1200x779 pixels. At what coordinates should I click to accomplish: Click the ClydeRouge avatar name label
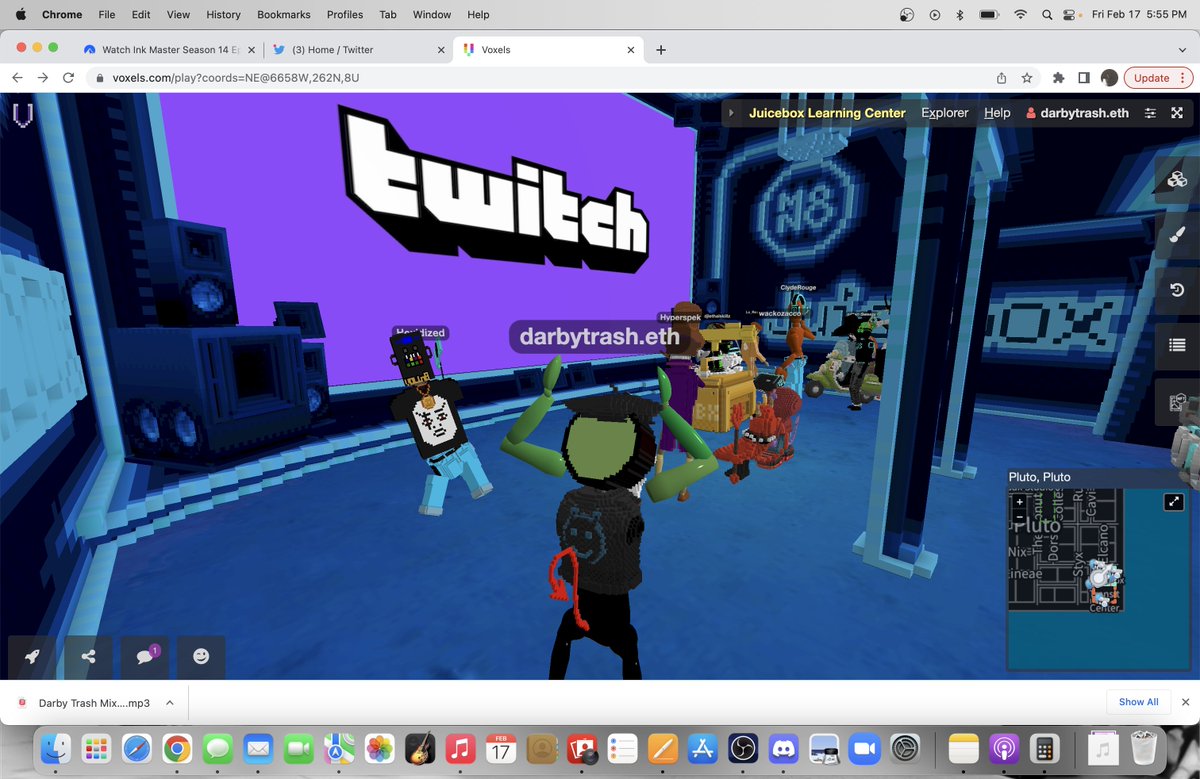798,288
